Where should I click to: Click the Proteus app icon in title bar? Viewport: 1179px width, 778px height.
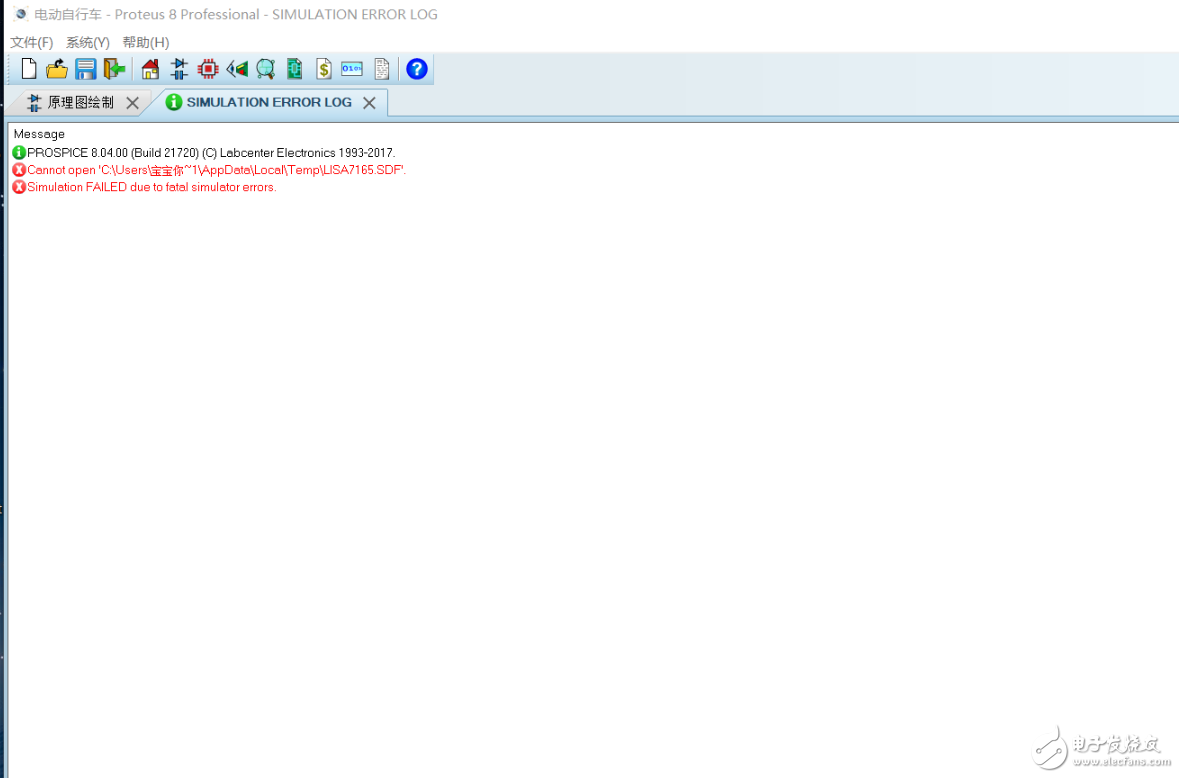pos(20,14)
